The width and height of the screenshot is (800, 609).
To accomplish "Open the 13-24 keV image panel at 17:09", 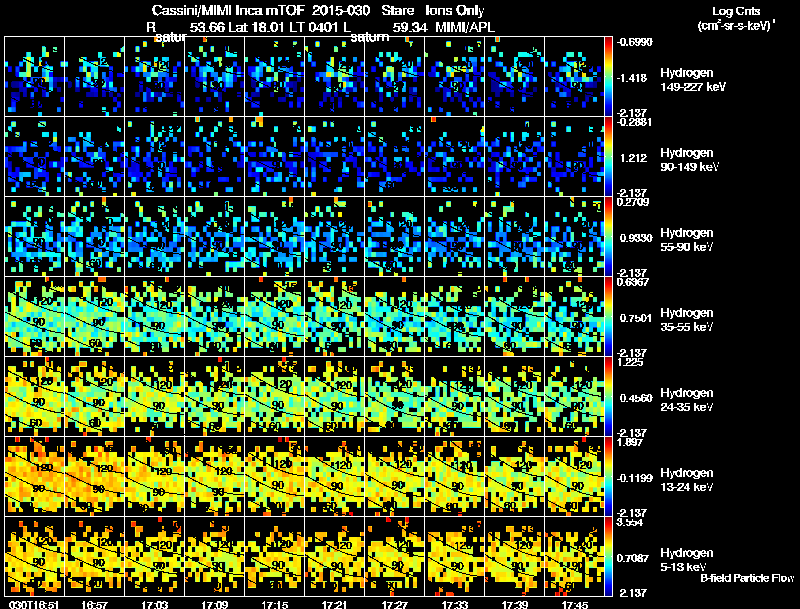I will (215, 477).
